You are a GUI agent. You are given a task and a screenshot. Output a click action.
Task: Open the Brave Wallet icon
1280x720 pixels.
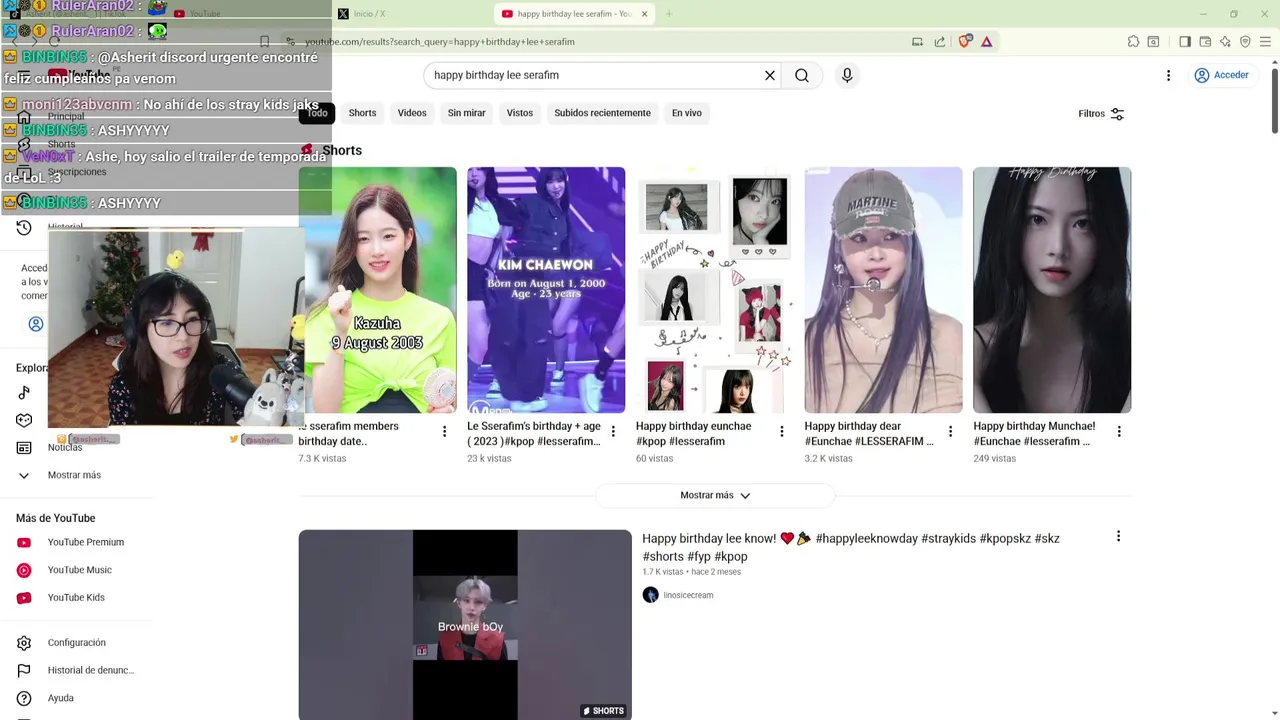pyautogui.click(x=1205, y=42)
